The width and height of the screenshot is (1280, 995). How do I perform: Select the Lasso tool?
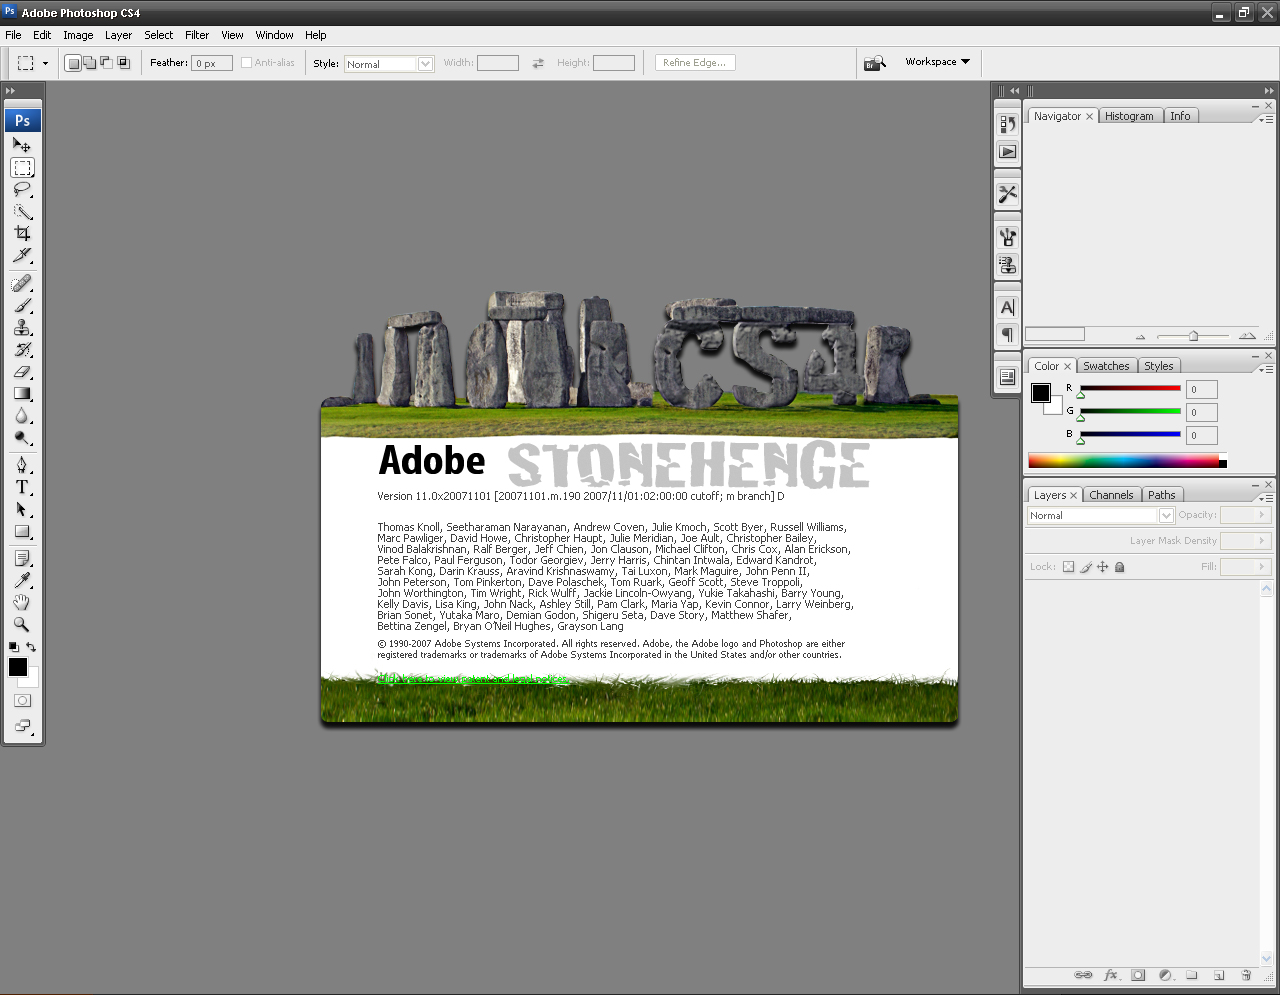pos(22,189)
